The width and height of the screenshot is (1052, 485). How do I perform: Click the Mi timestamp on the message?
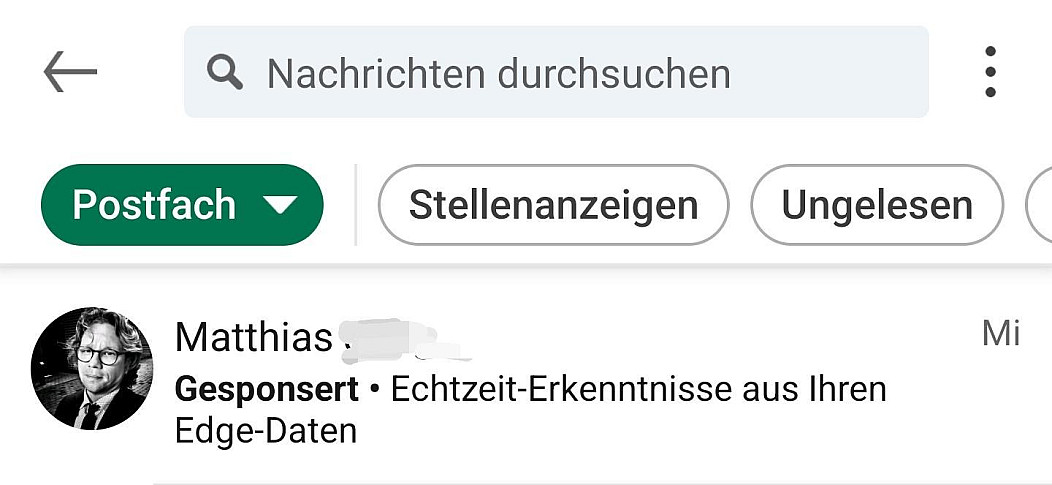tap(1000, 333)
